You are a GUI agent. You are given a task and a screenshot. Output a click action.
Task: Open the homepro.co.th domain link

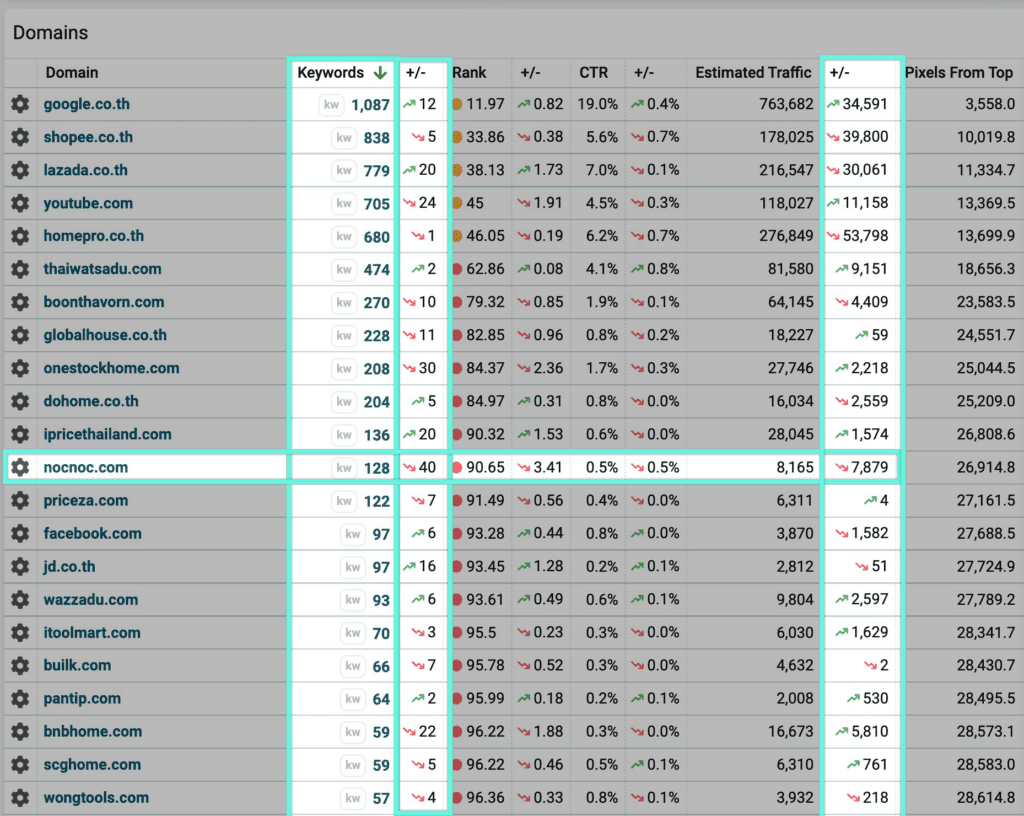tap(93, 236)
